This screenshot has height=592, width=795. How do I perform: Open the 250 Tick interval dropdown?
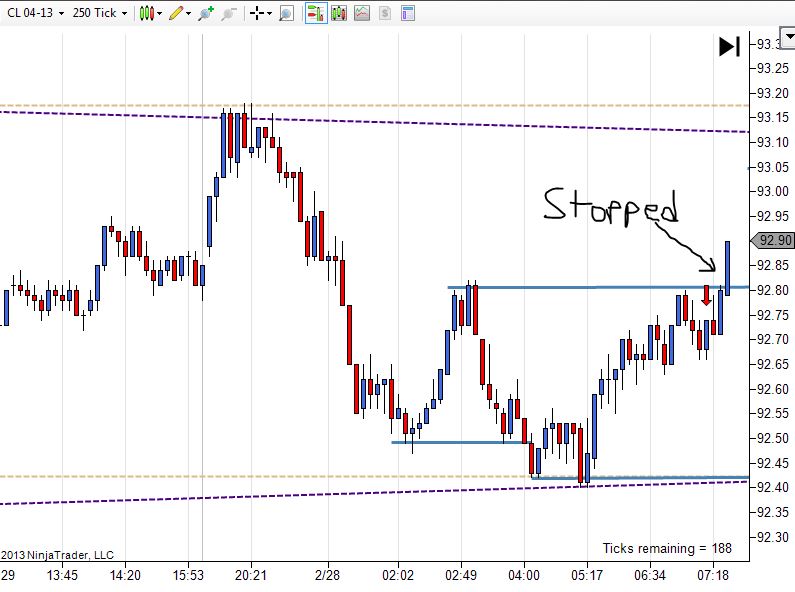point(99,13)
